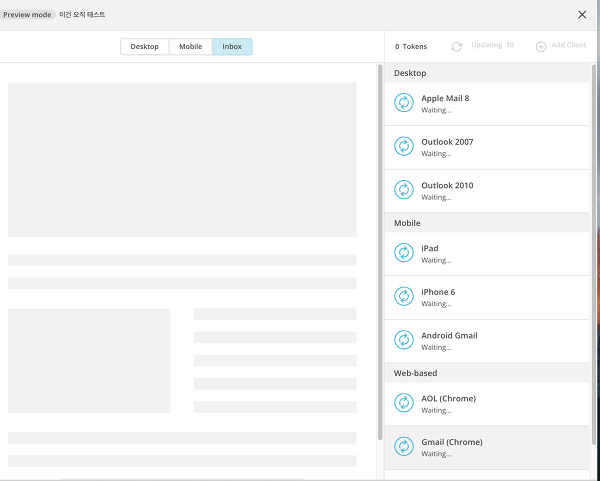The image size is (600, 481).
Task: Select the Outlook 2007 client name
Action: pyautogui.click(x=447, y=142)
